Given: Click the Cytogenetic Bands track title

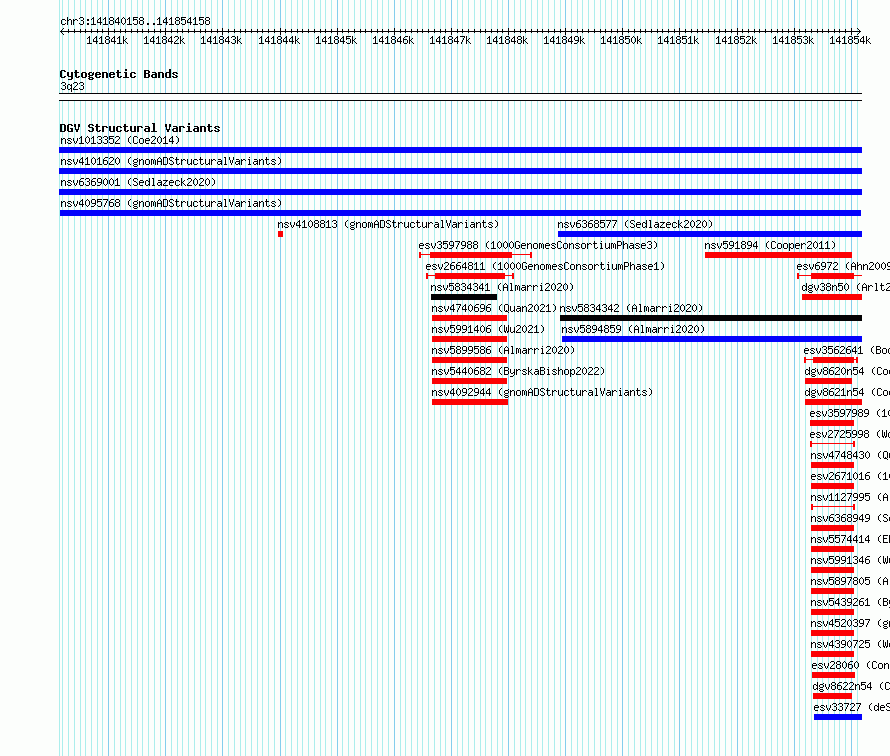Looking at the screenshot, I should click(119, 74).
